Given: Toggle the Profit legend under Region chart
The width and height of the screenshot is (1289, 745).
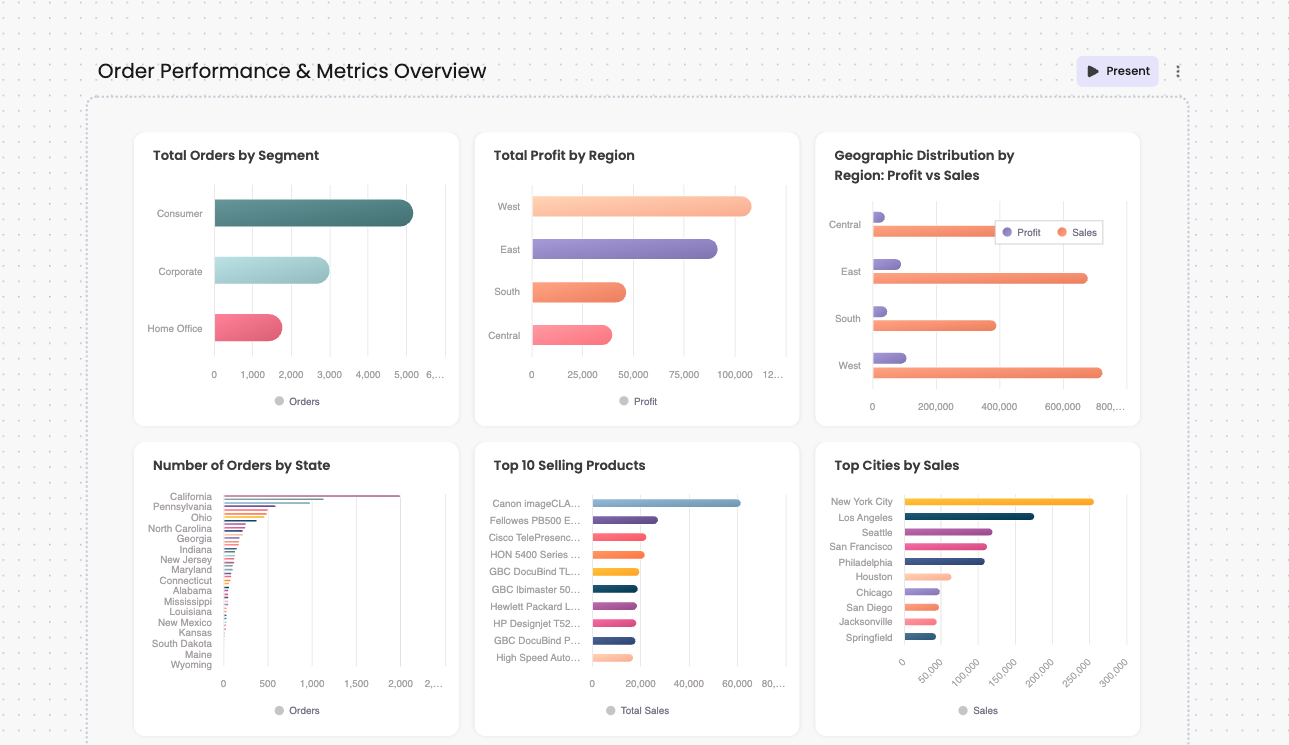Looking at the screenshot, I should click(638, 401).
